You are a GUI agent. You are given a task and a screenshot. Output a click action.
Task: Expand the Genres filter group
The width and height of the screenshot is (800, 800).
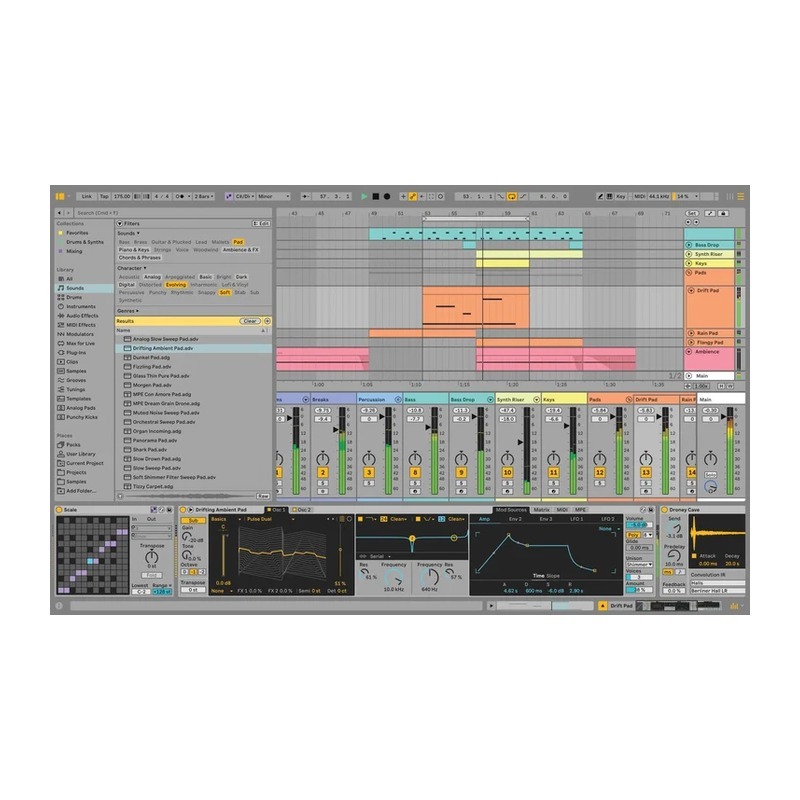[x=128, y=311]
